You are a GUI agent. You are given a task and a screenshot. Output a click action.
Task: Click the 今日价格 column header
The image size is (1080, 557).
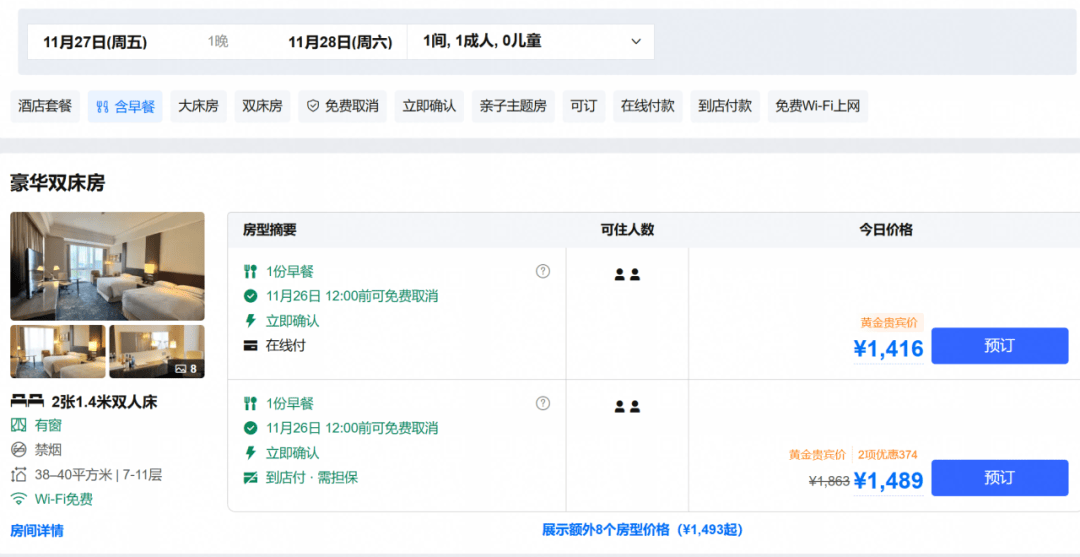click(x=886, y=231)
